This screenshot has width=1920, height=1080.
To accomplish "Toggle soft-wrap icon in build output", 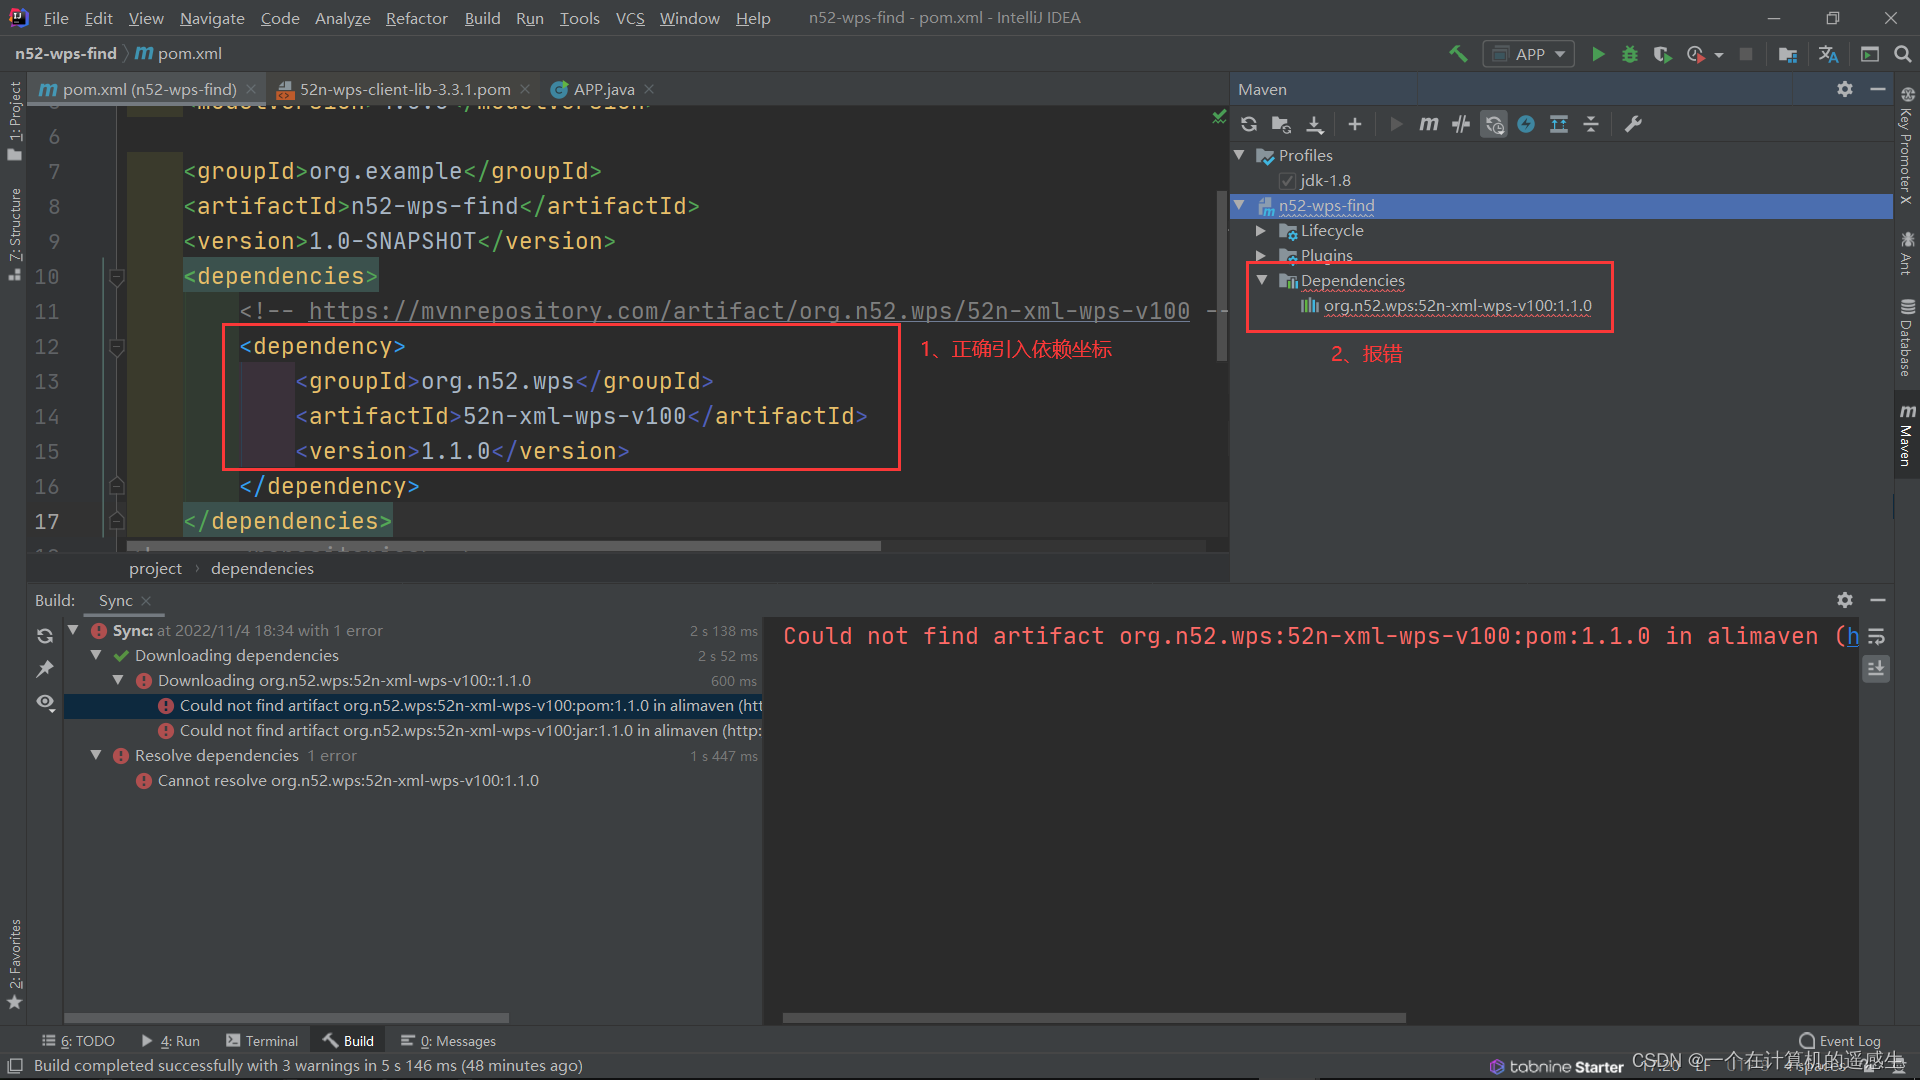I will click(x=1876, y=636).
